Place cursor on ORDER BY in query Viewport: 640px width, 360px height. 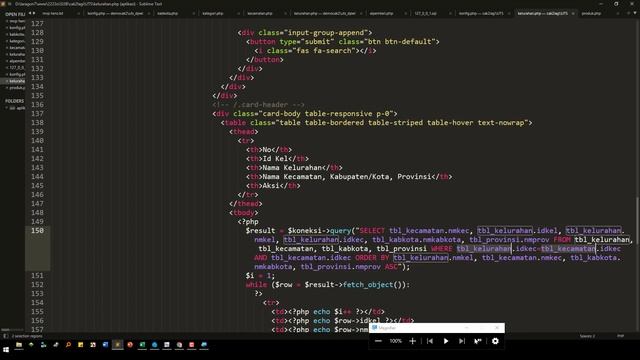point(372,258)
